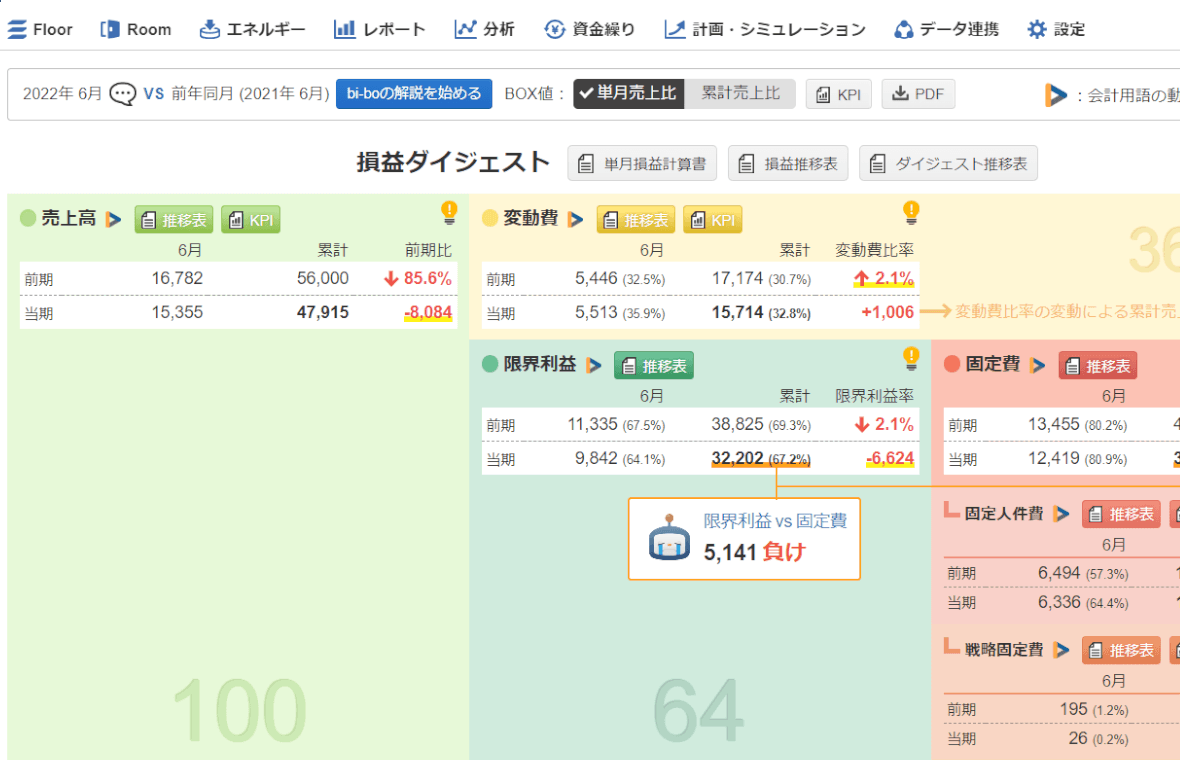Open the 限界利益 推移表
1180x760 pixels.
pos(654,366)
